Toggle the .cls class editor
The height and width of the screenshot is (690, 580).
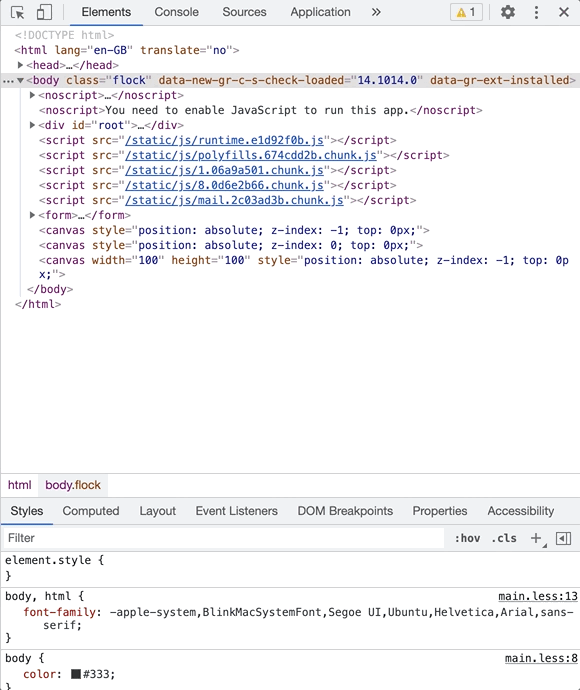point(504,538)
